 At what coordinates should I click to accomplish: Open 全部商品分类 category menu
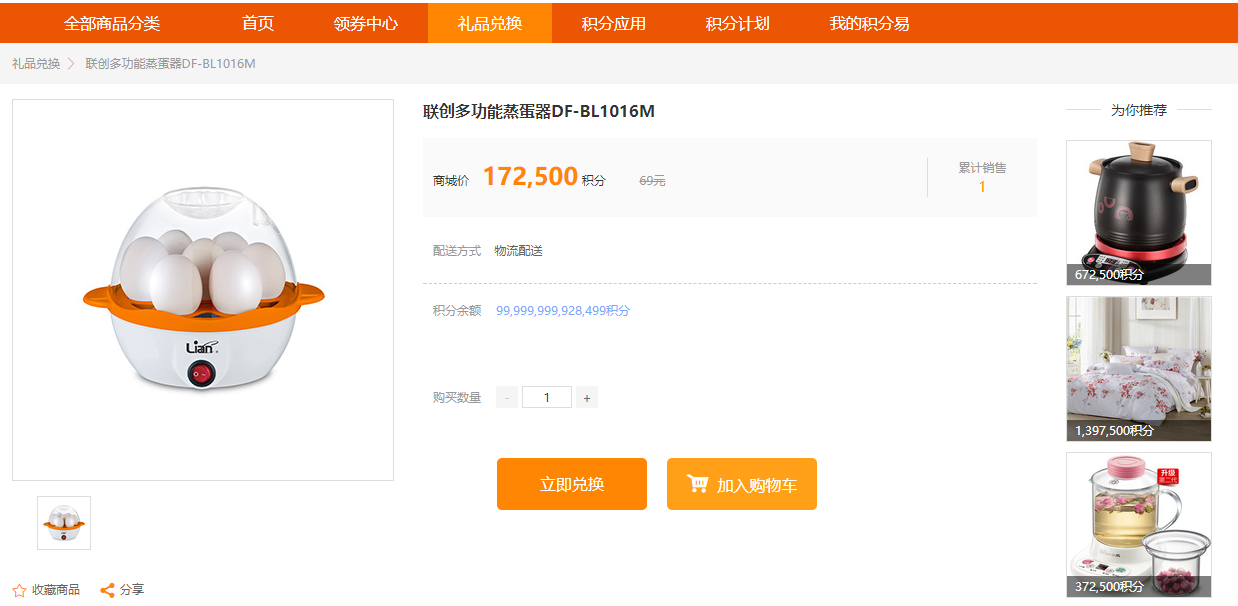112,23
